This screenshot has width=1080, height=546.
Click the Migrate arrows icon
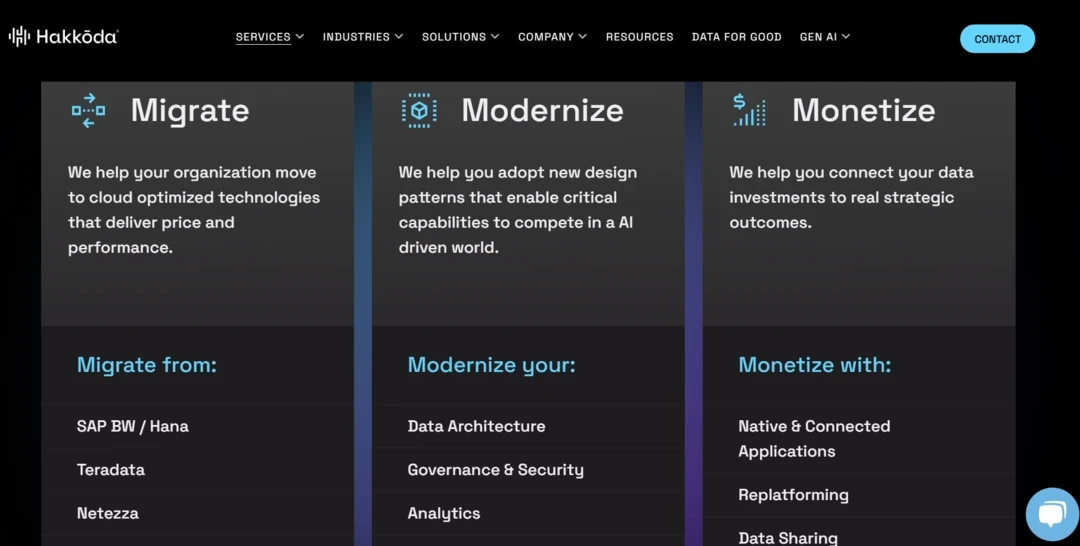point(88,110)
